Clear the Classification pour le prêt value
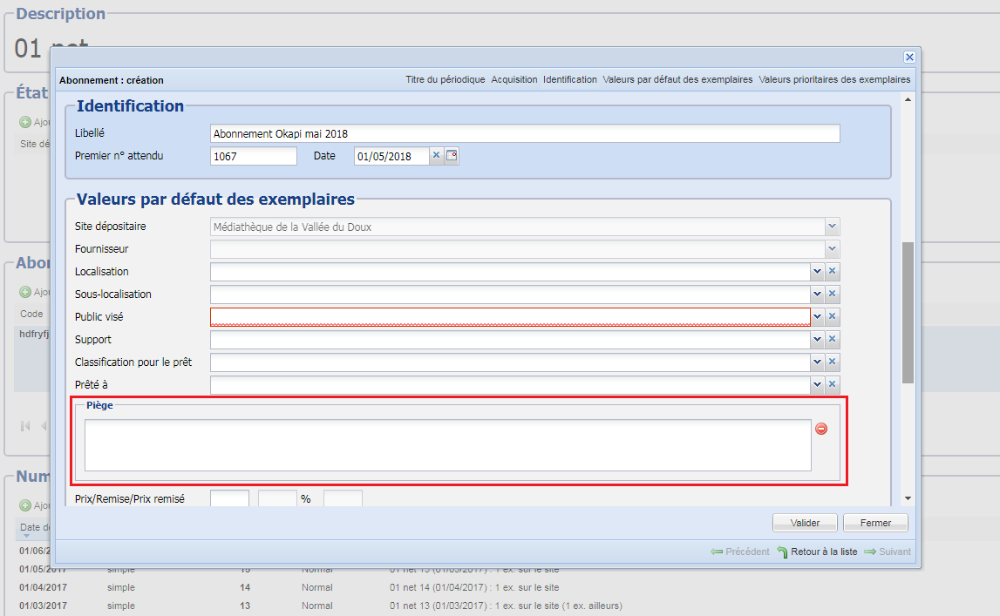Screen dimensions: 1000x616 tap(832, 362)
